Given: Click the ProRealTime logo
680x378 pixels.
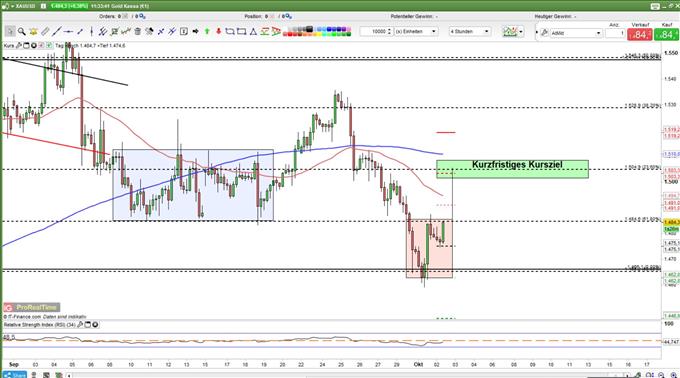Looking at the screenshot, I should coord(32,307).
